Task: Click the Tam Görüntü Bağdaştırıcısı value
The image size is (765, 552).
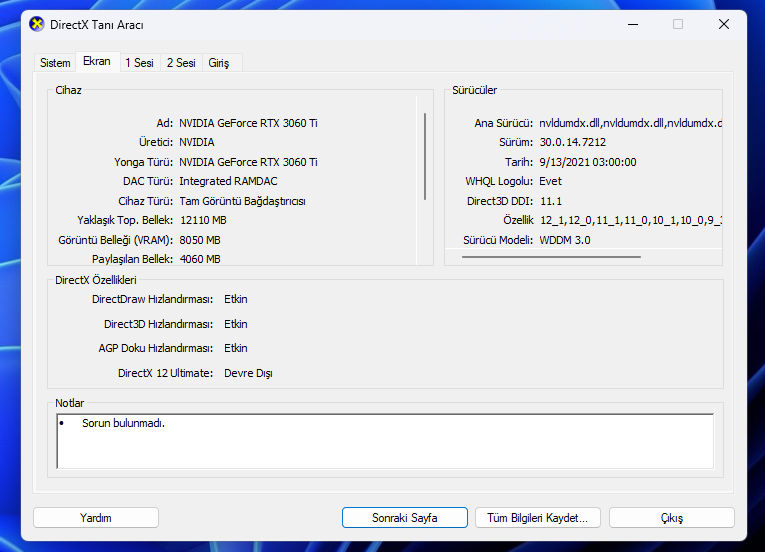Action: (x=242, y=201)
